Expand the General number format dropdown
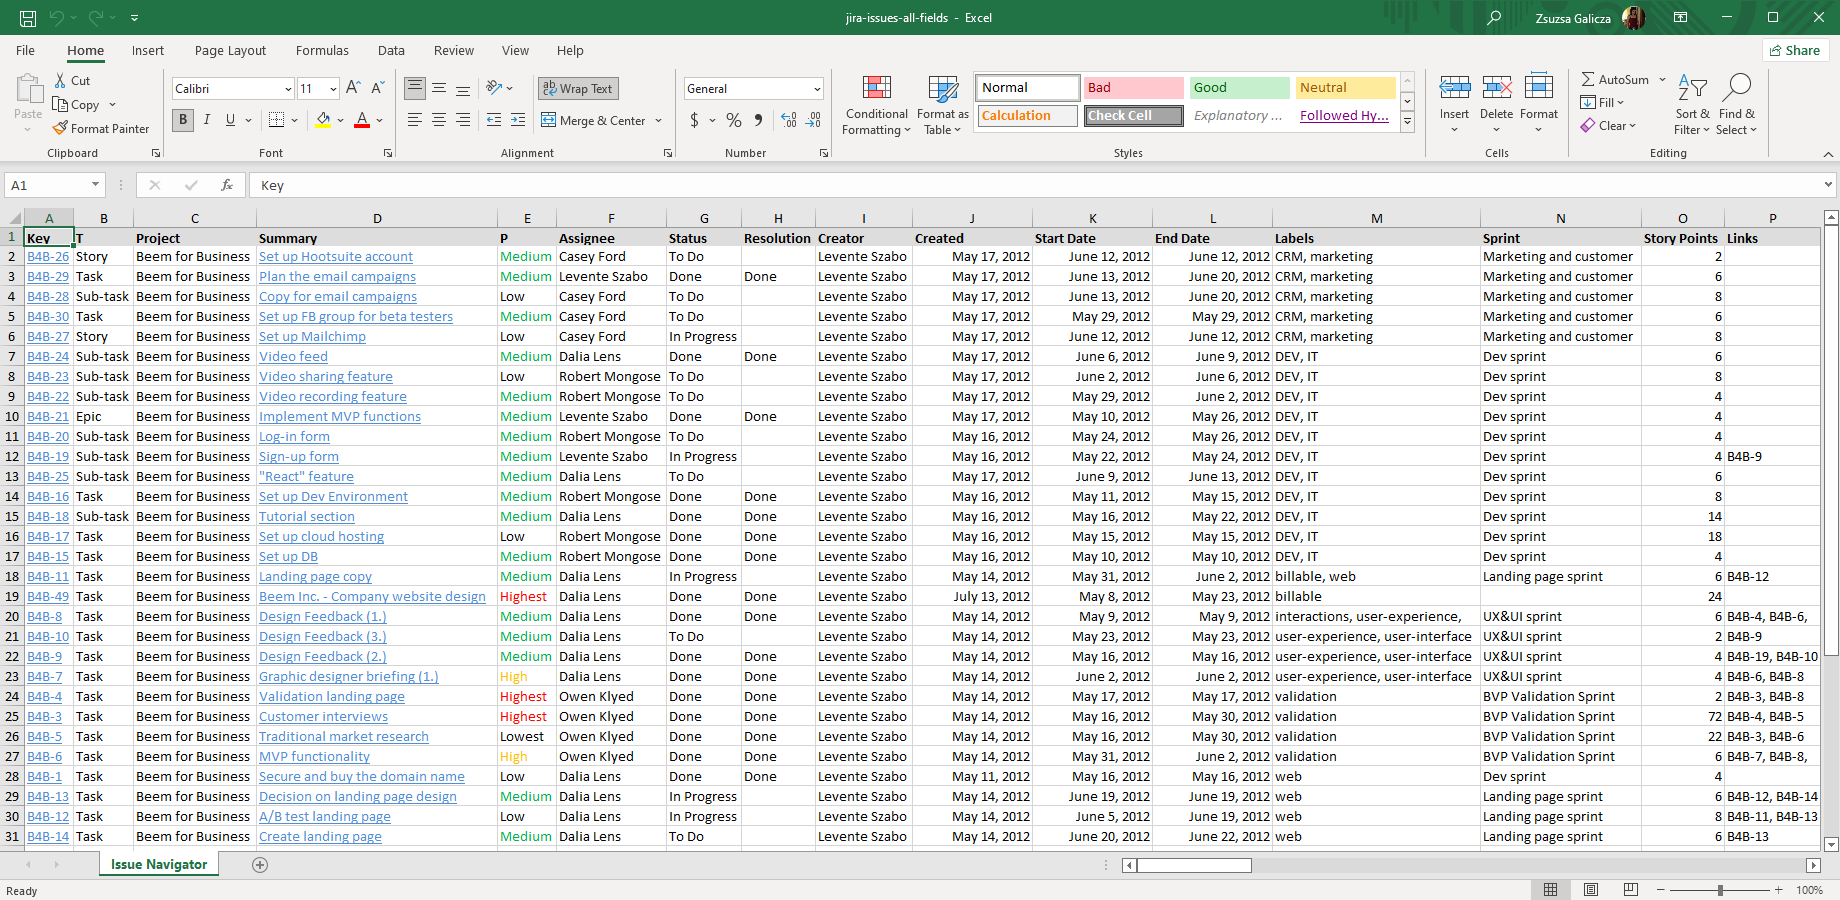The width and height of the screenshot is (1840, 900). click(x=817, y=89)
